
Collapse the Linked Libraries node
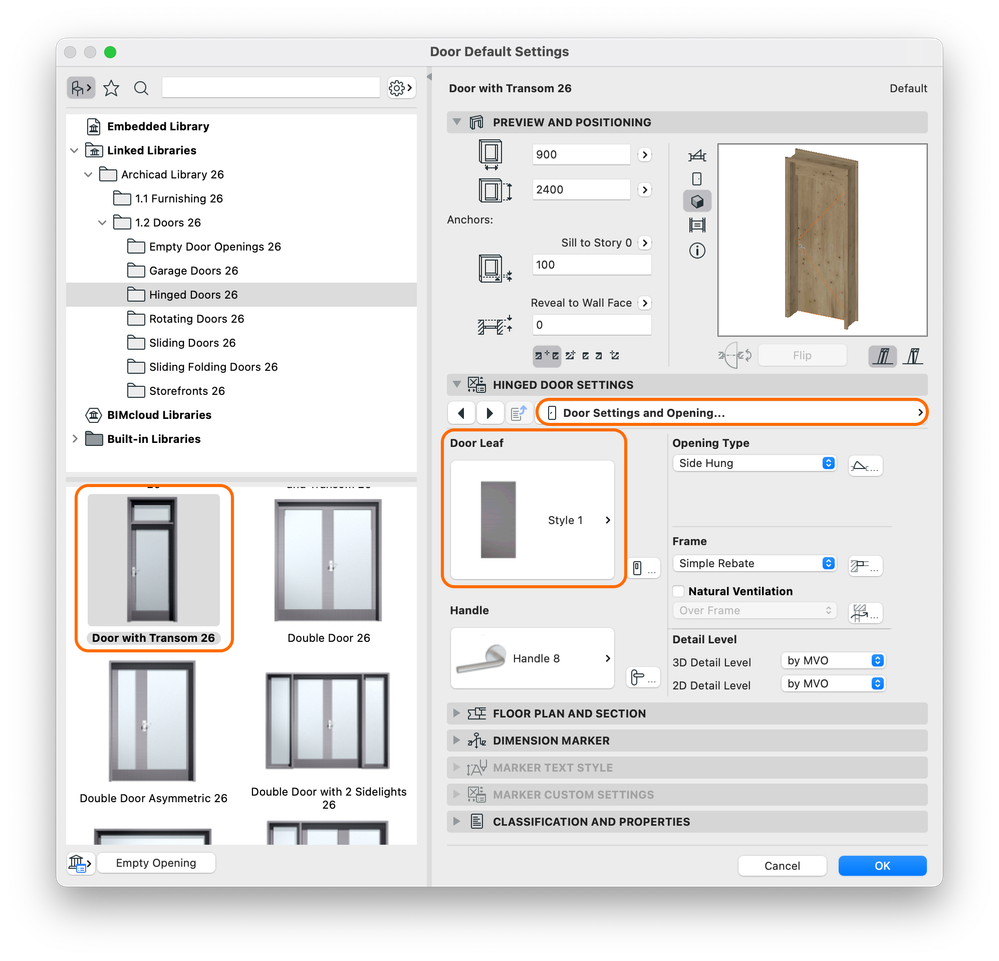75,150
